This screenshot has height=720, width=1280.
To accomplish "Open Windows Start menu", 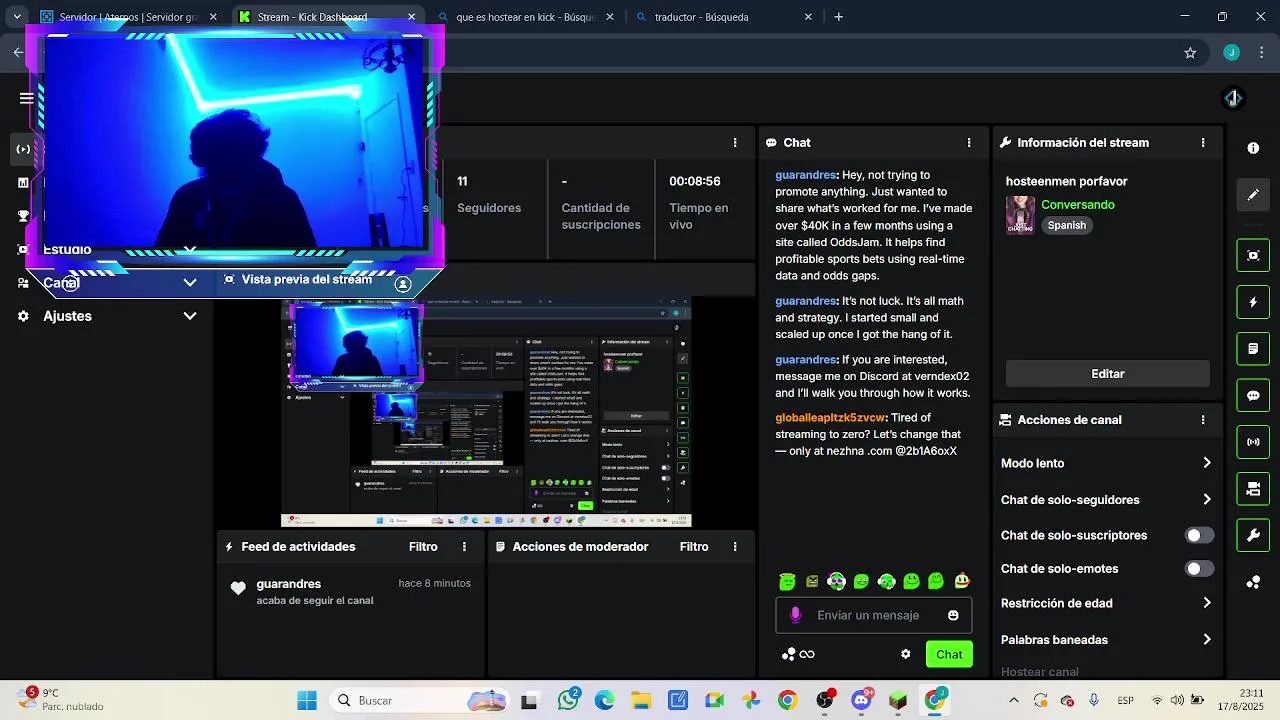I will 307,700.
